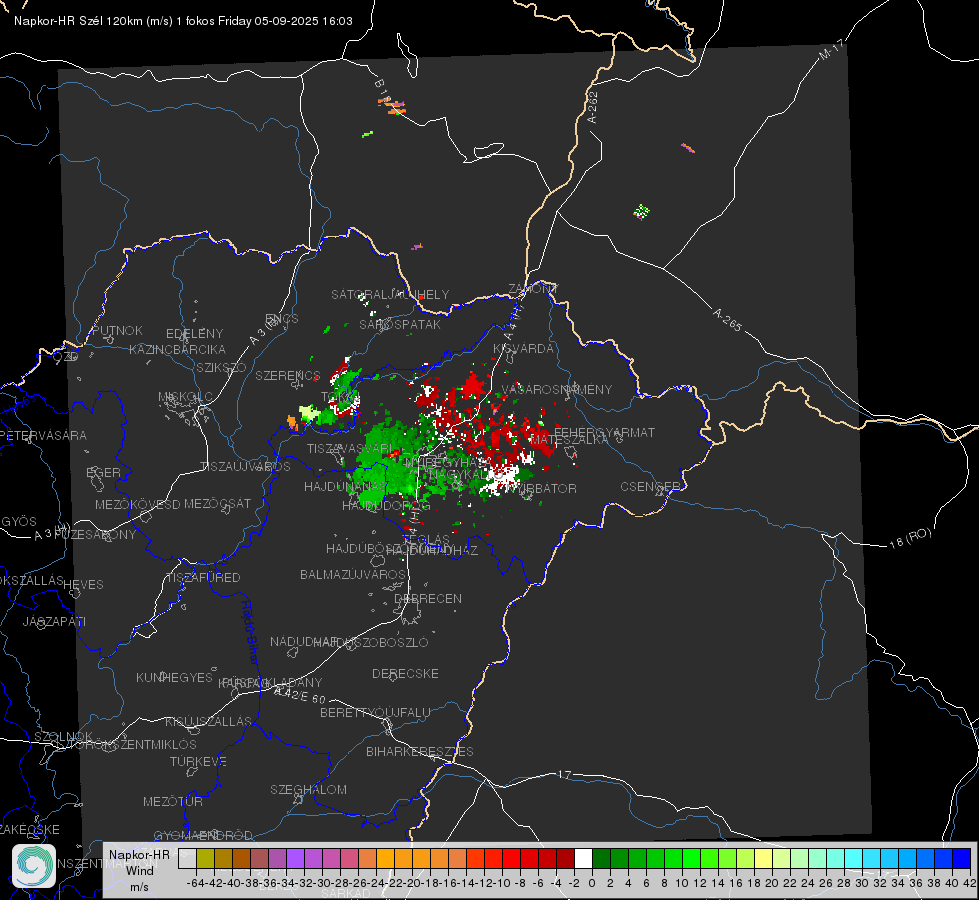
Task: Click the BALMAZÚJVÁROS city label
Action: tap(353, 574)
